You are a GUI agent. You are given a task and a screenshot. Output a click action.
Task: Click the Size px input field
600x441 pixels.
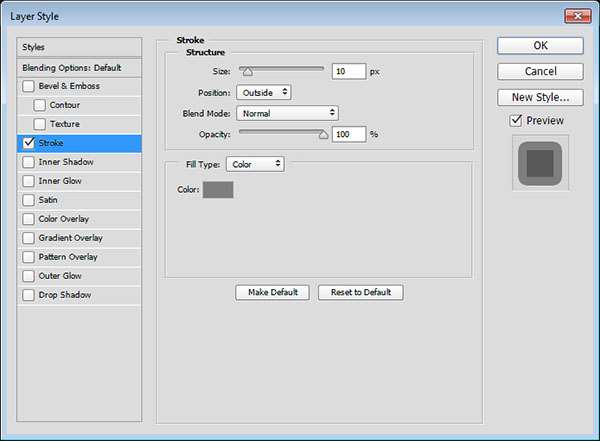click(x=350, y=72)
